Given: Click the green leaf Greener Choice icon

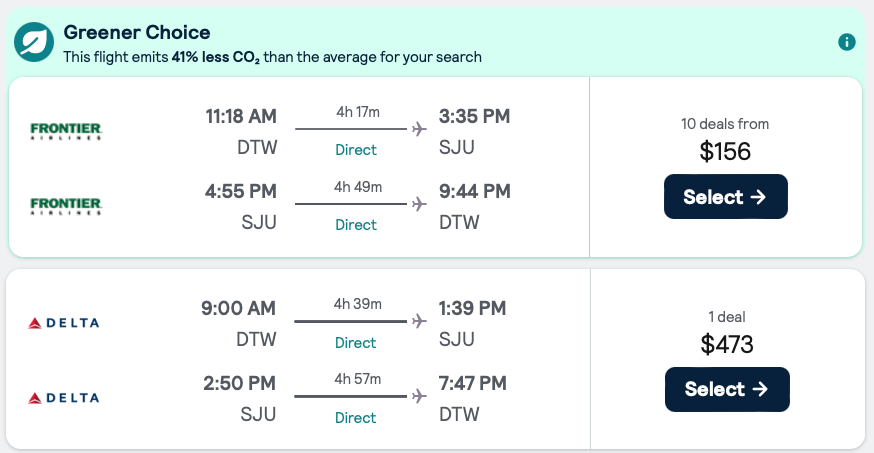Looking at the screenshot, I should (34, 42).
